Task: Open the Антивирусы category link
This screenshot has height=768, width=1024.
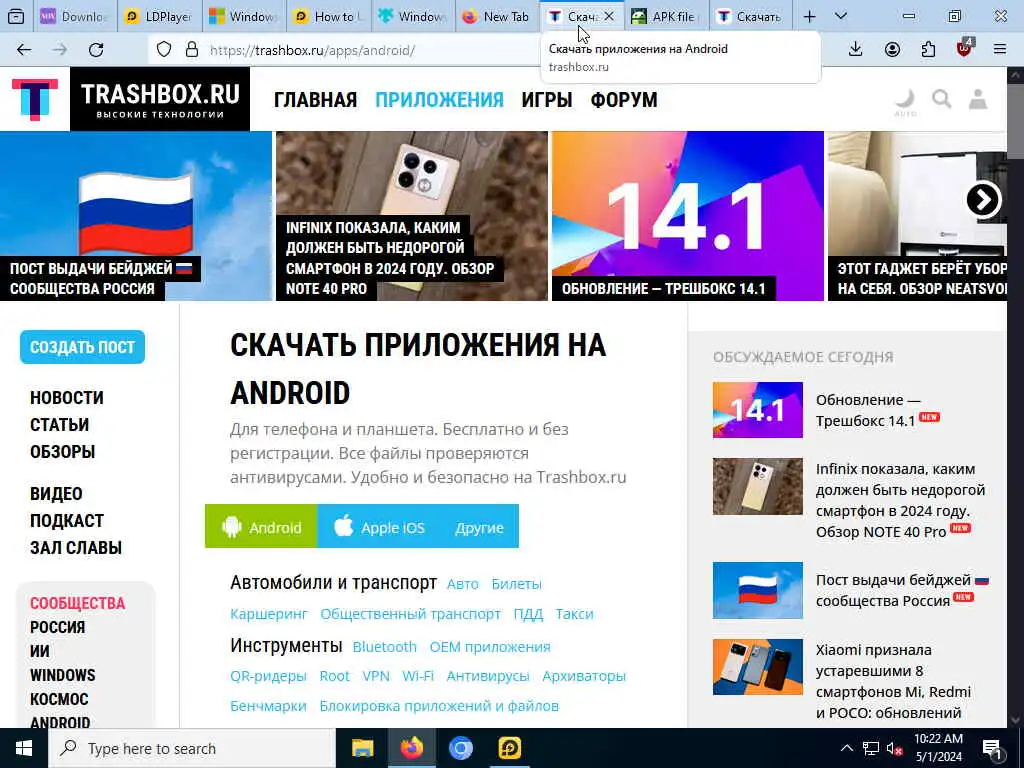Action: click(488, 676)
